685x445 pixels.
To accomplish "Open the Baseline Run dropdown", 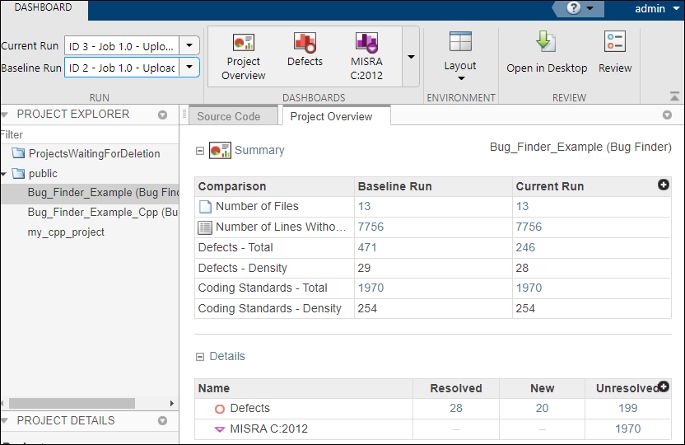I will click(x=191, y=68).
